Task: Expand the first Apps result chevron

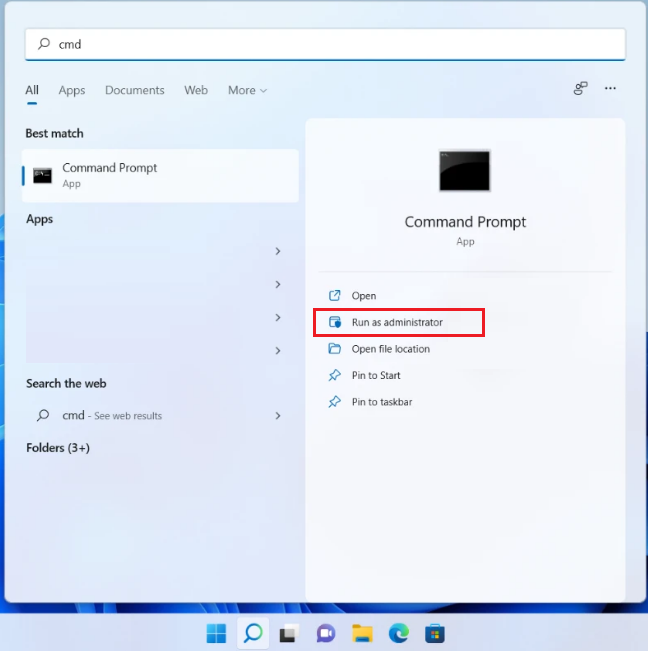Action: click(x=278, y=251)
